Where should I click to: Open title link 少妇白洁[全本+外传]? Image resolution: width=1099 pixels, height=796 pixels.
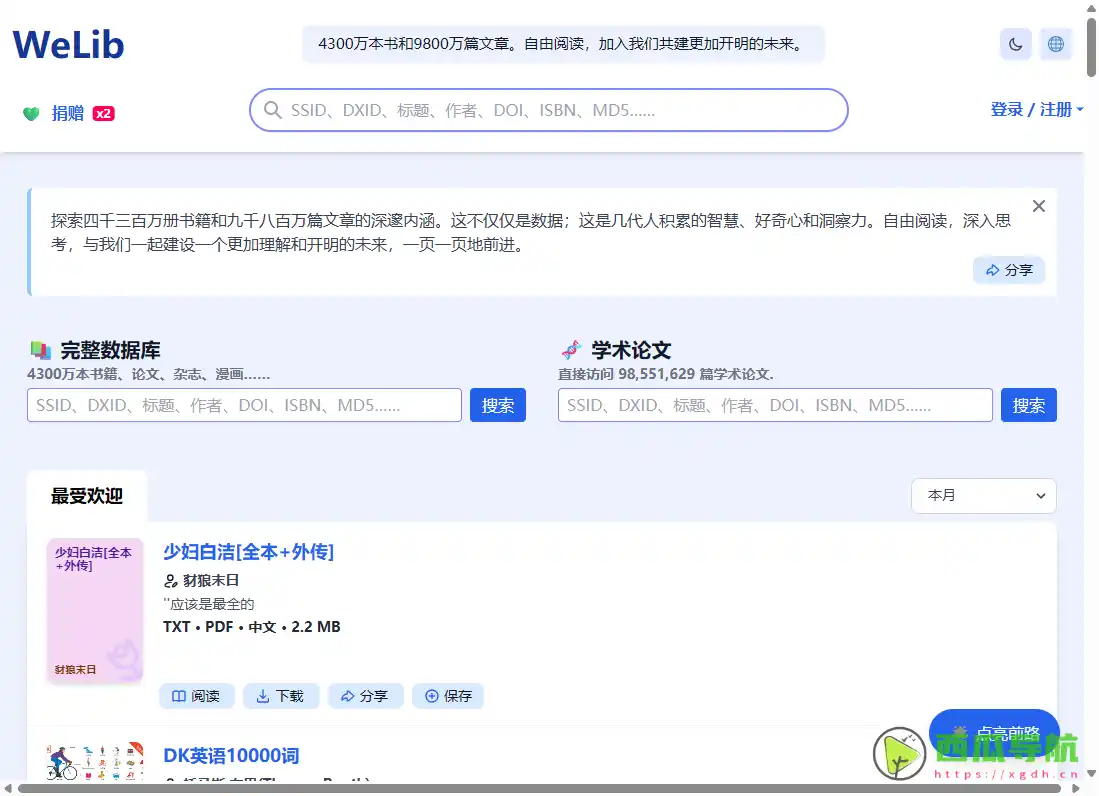(x=249, y=552)
